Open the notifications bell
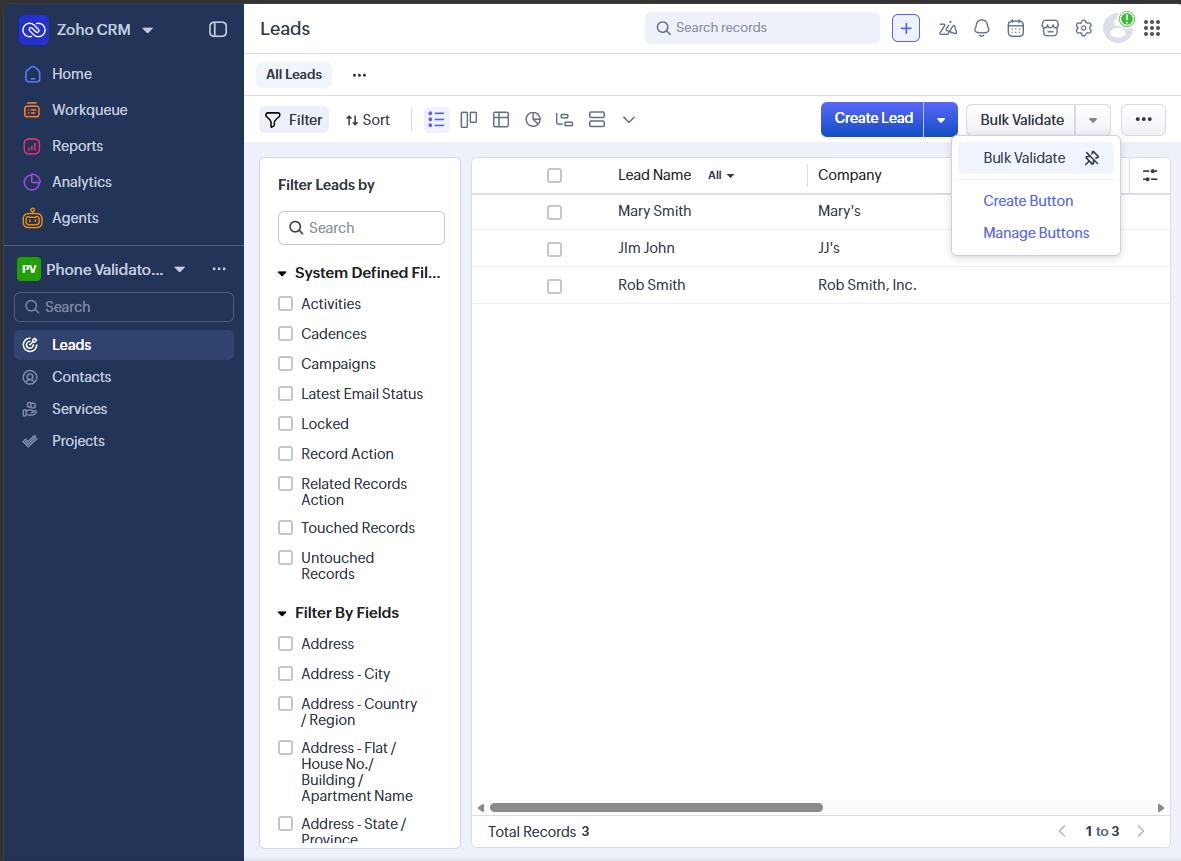The image size is (1181, 861). coord(981,29)
